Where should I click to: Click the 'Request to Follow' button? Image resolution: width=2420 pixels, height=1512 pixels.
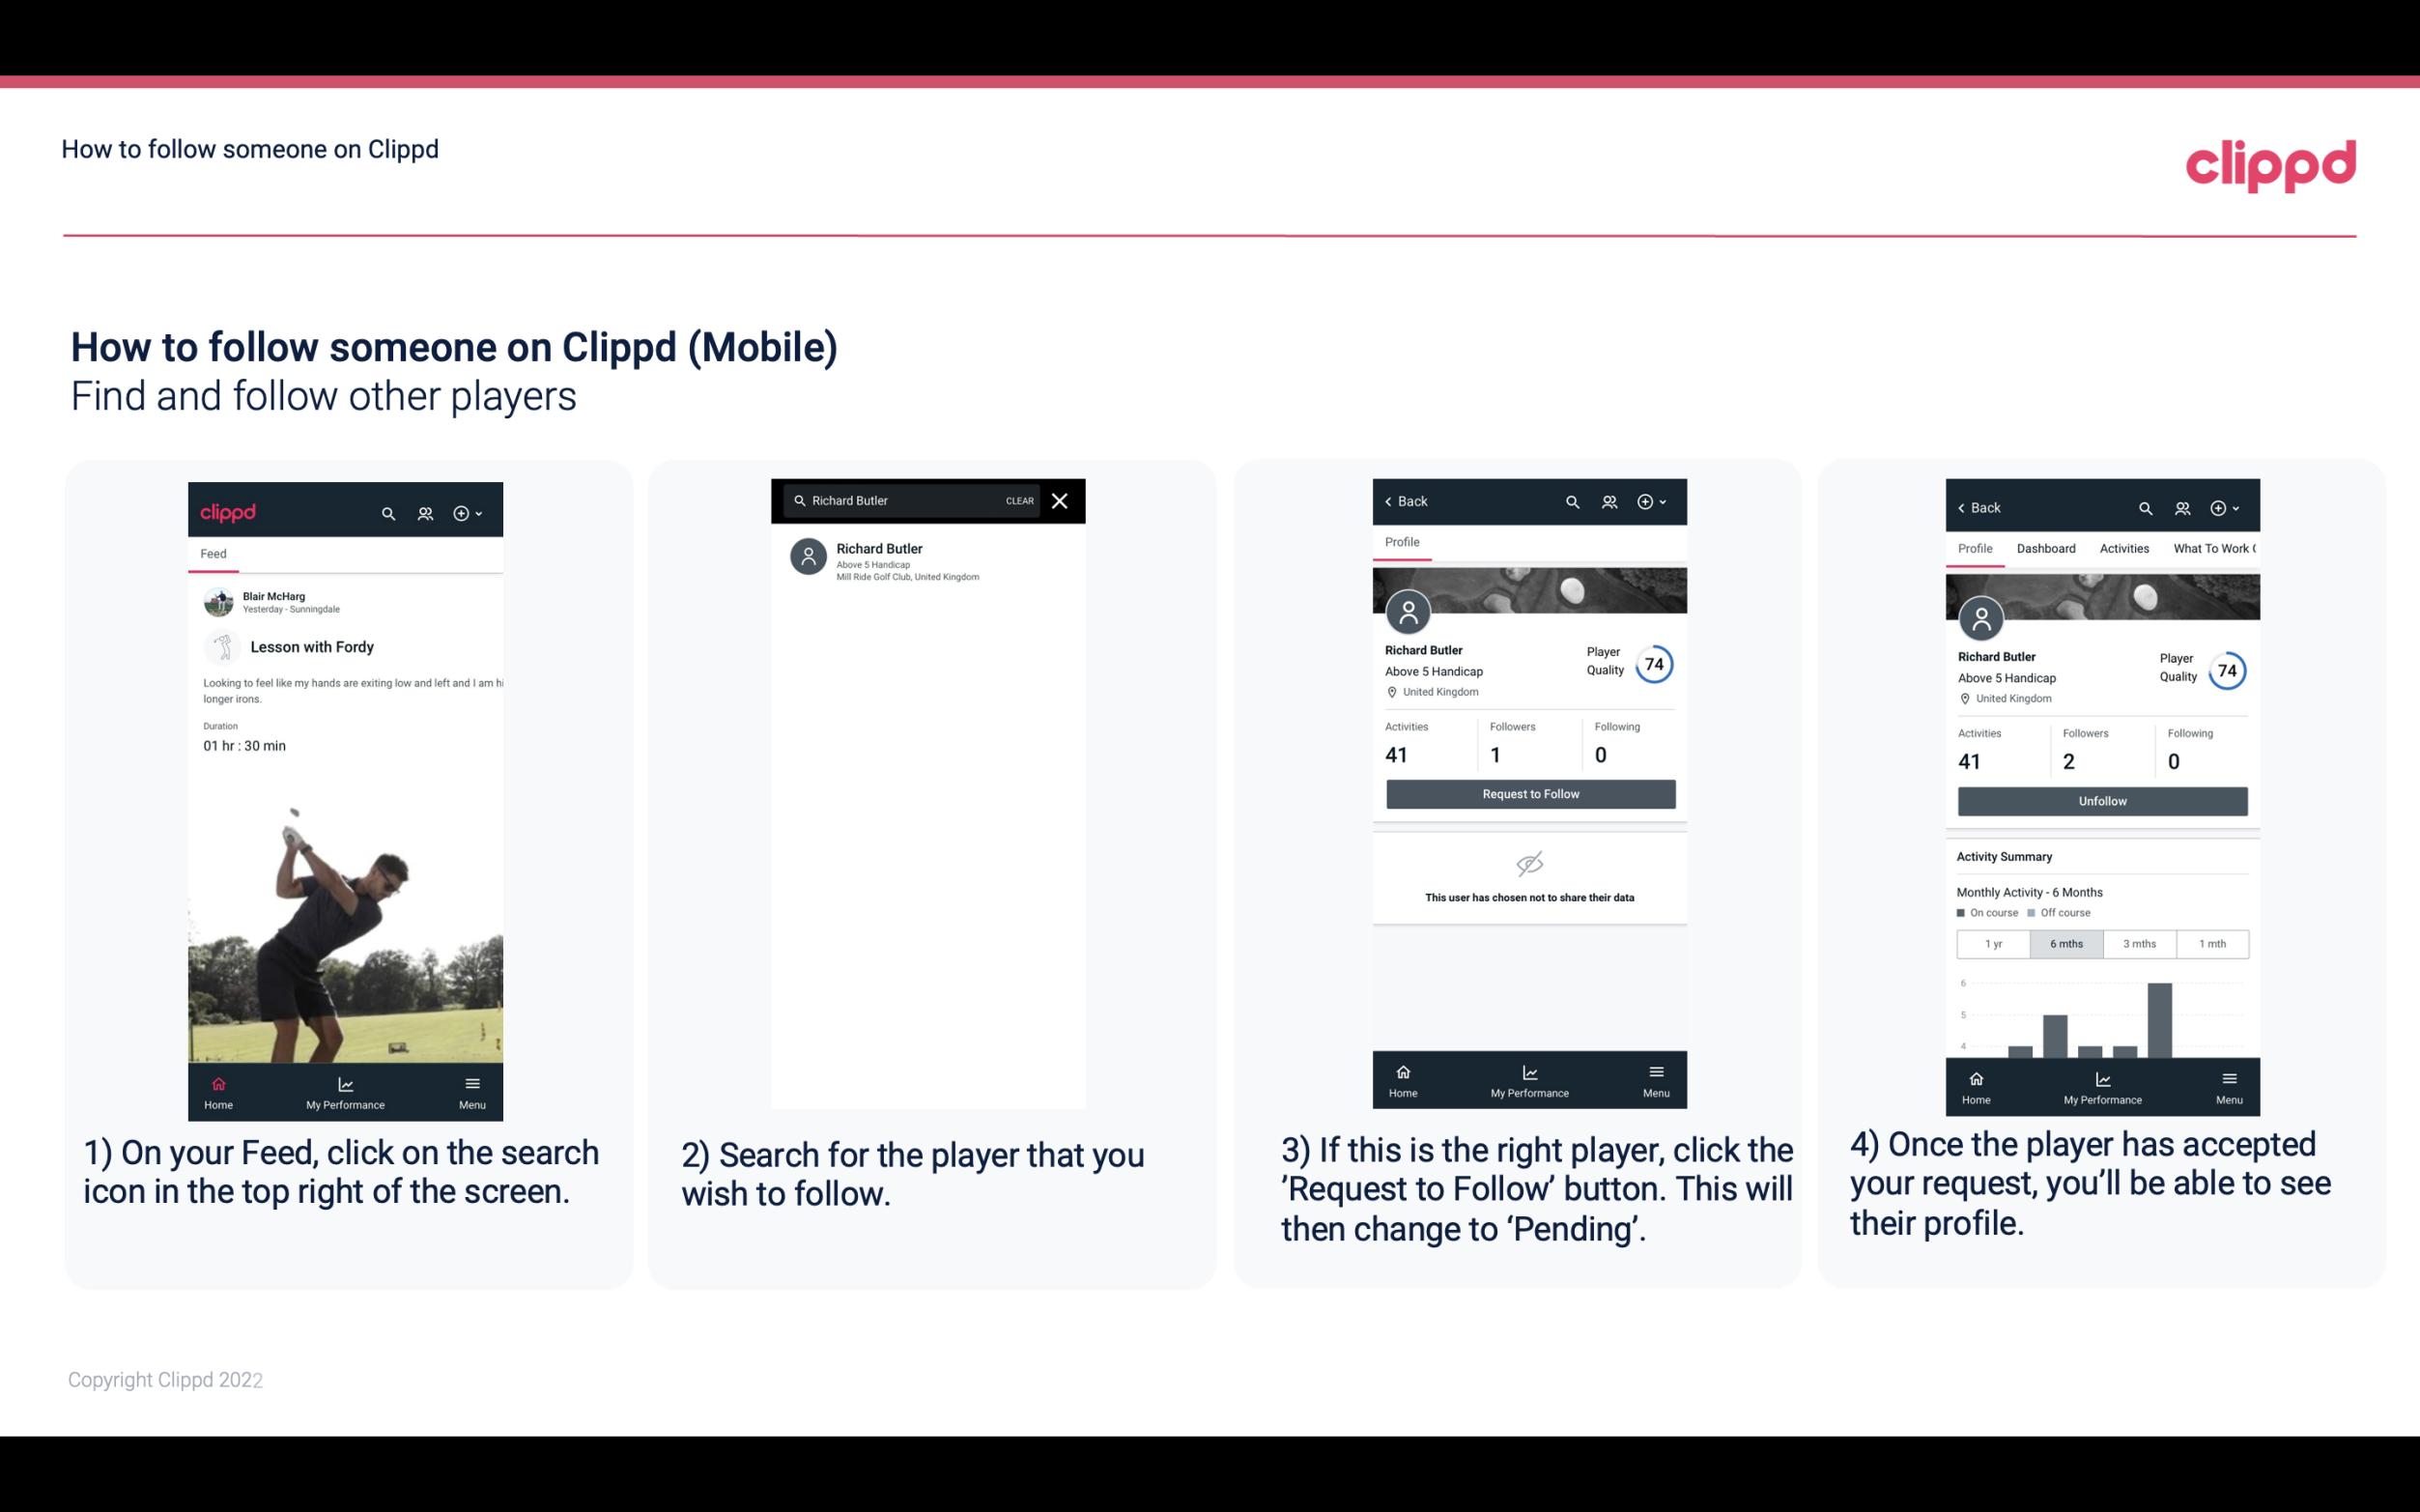(x=1528, y=792)
